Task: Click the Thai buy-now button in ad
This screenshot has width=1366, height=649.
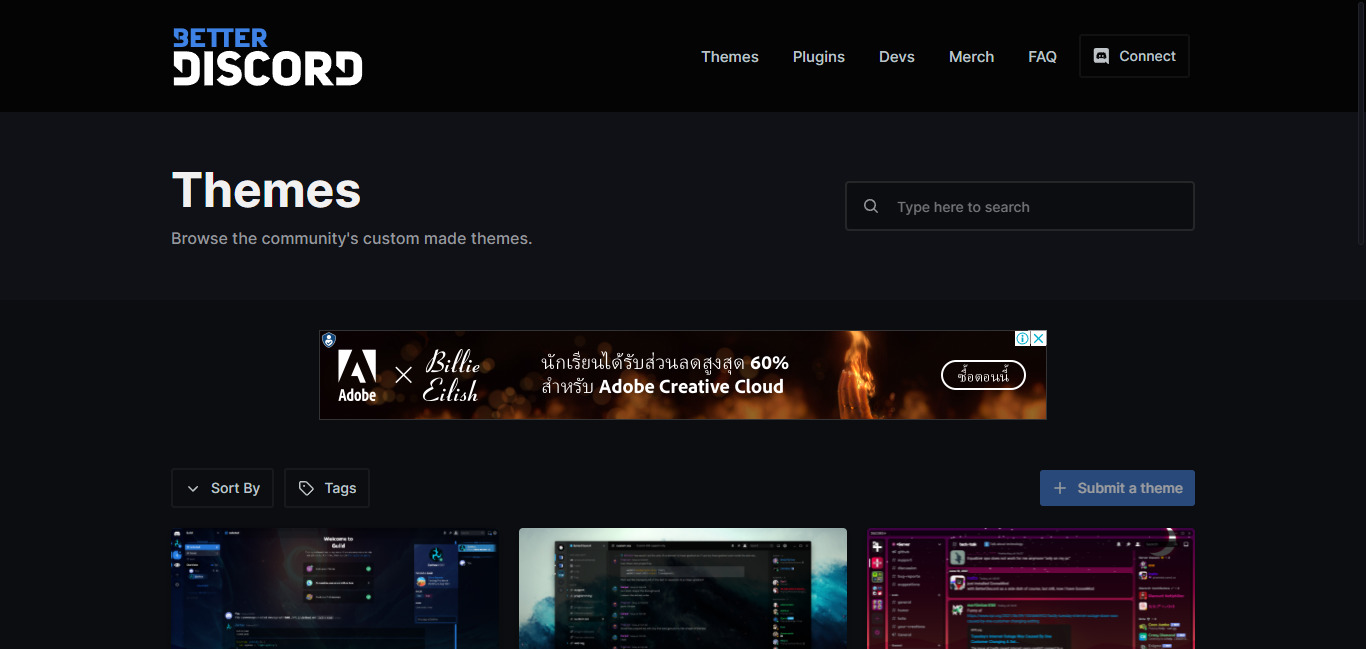Action: [983, 375]
